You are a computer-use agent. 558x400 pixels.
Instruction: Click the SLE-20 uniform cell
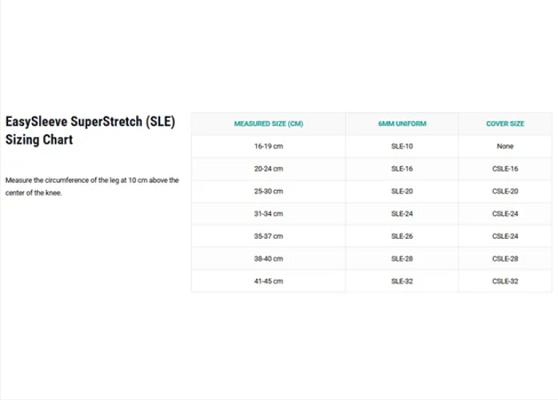(402, 191)
